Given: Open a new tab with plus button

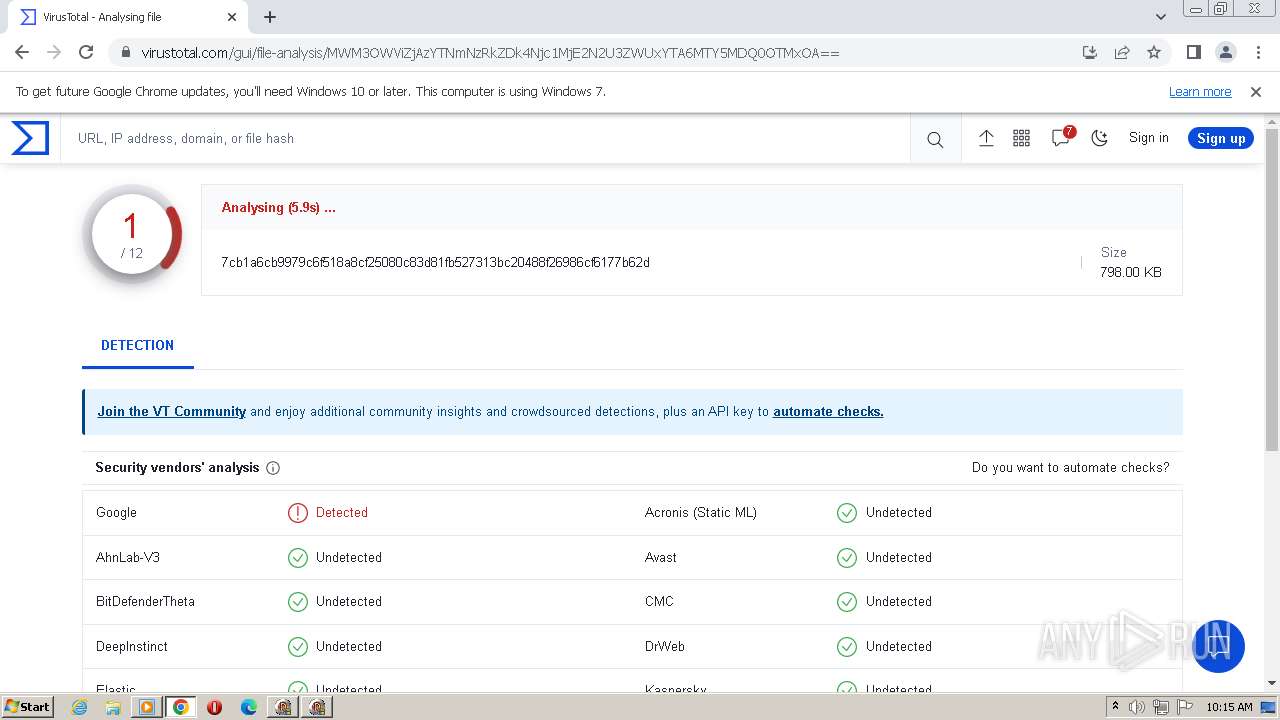Looking at the screenshot, I should point(270,17).
